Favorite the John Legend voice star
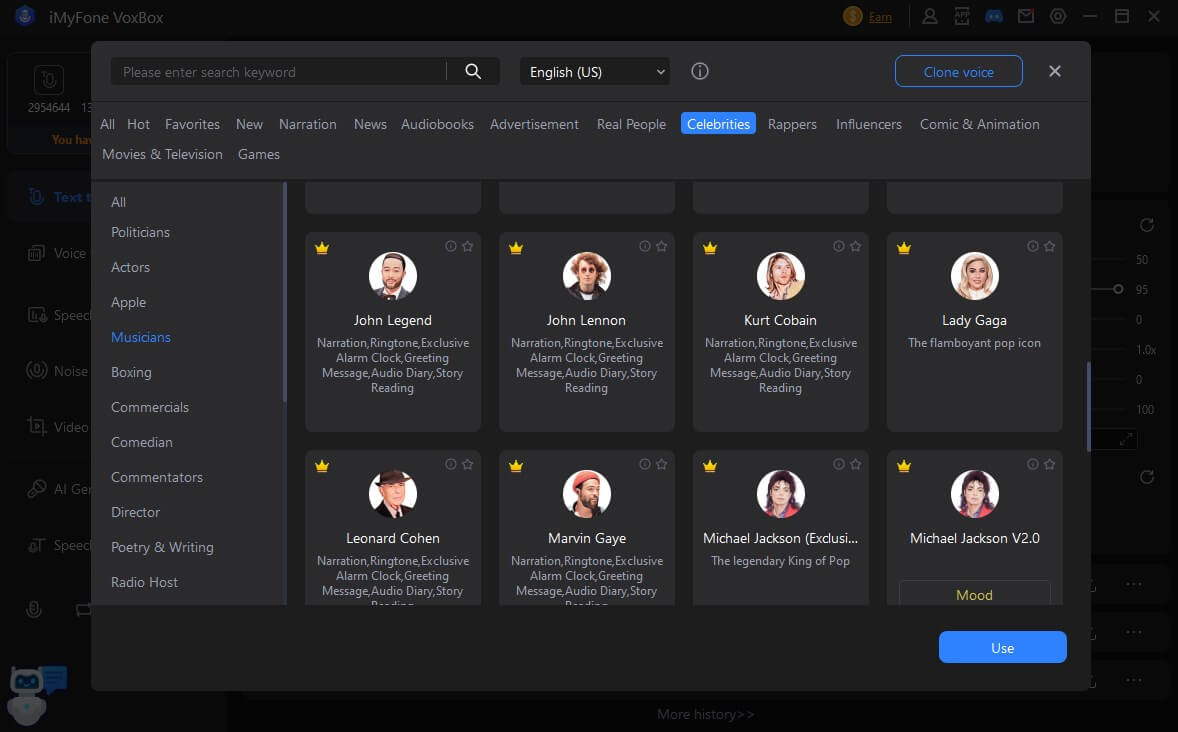This screenshot has height=732, width=1178. 467,246
